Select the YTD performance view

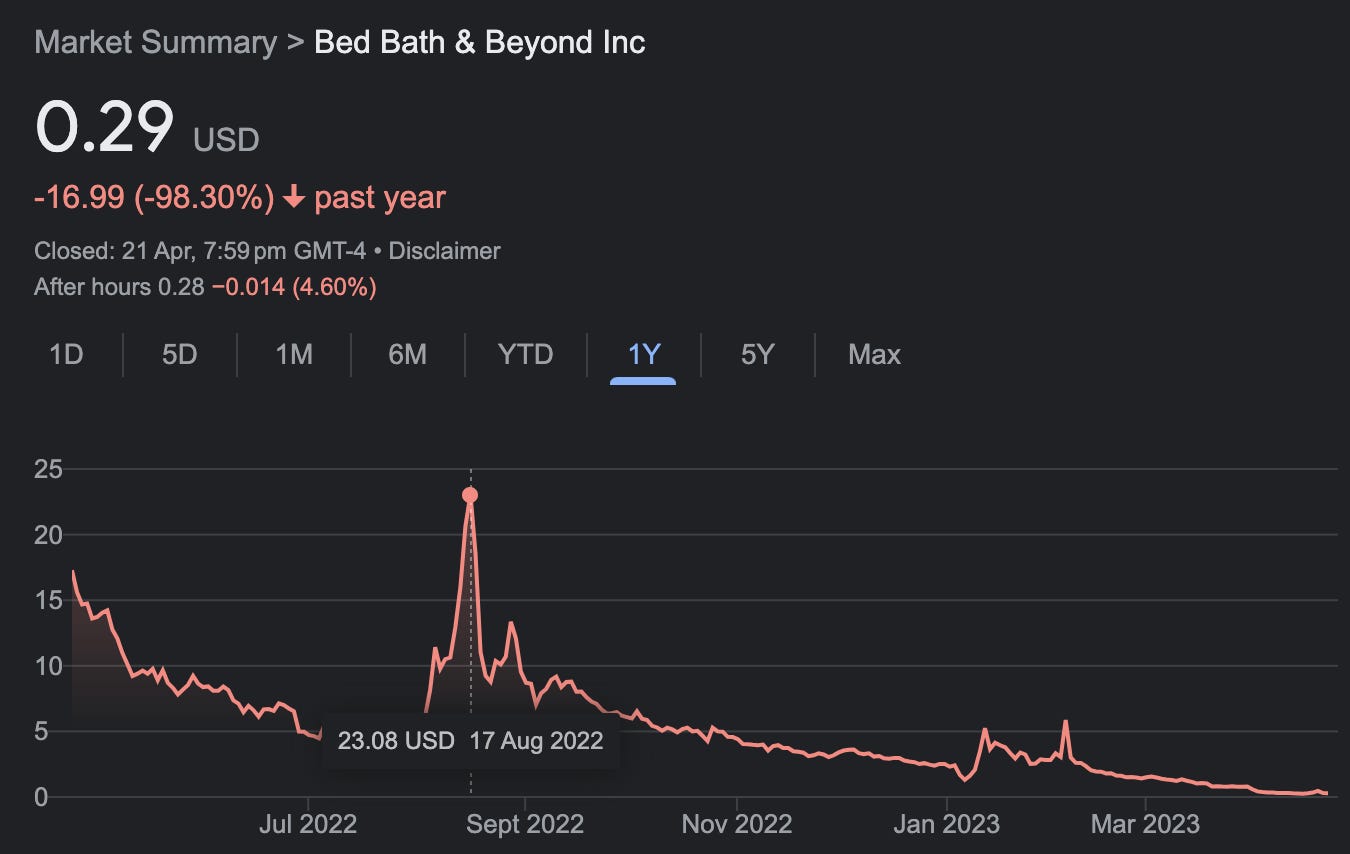[524, 354]
